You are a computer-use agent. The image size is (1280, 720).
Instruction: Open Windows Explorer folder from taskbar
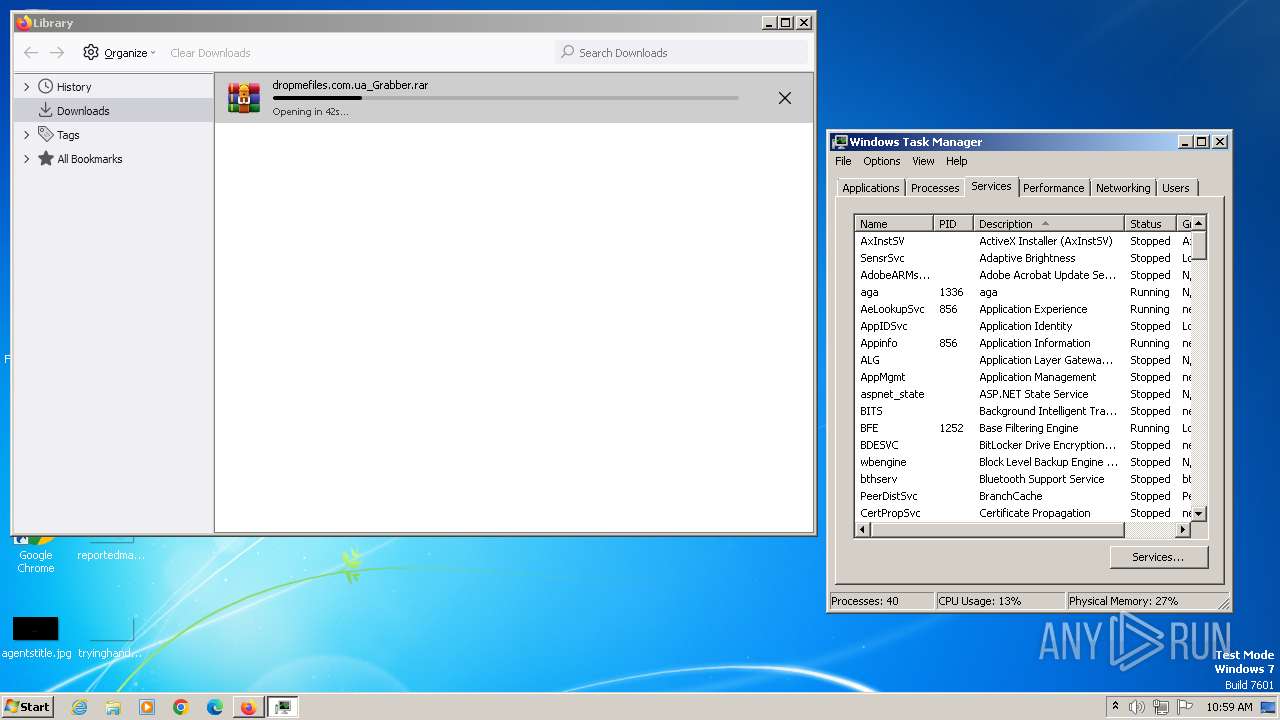(x=113, y=707)
